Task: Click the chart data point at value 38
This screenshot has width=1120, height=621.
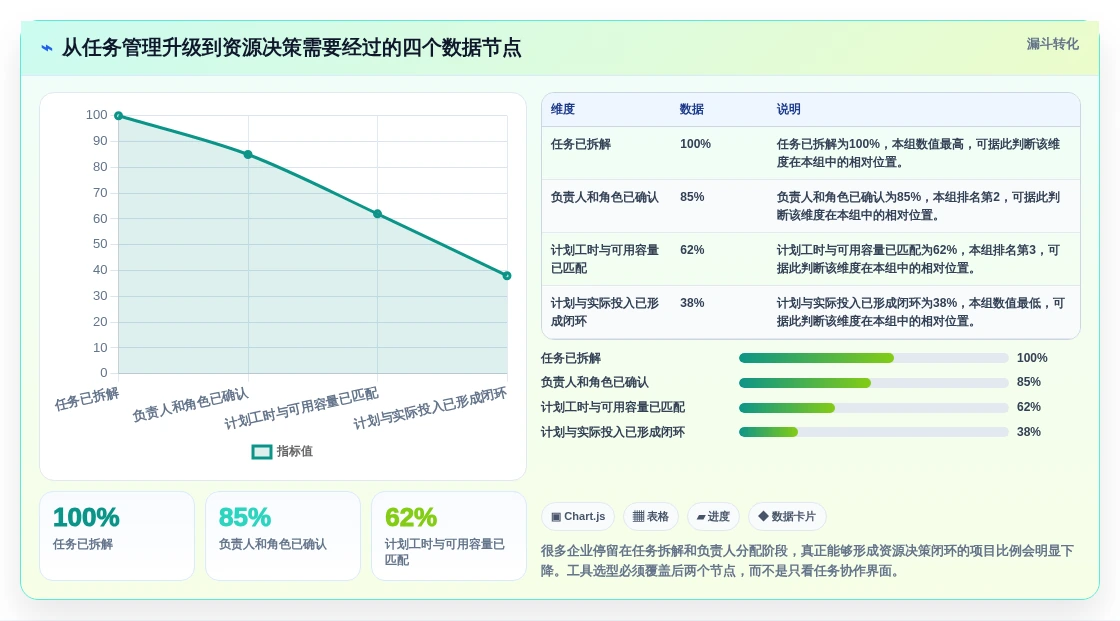Action: 507,276
